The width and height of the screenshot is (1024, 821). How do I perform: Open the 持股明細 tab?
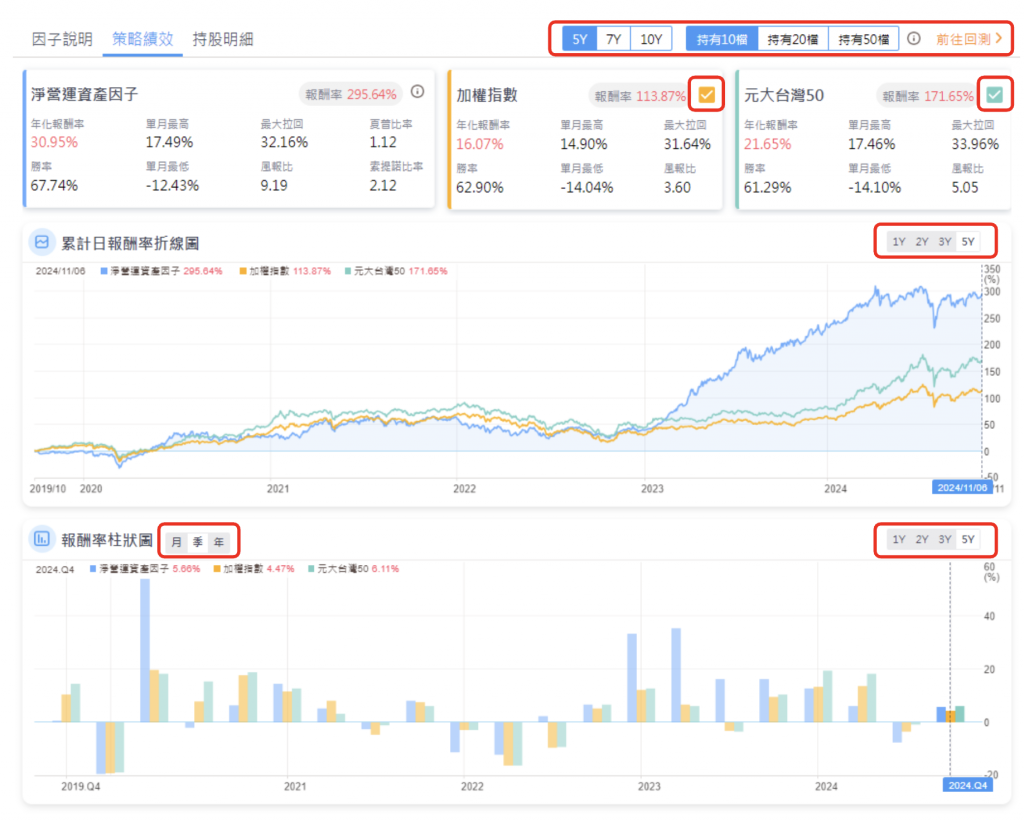(x=222, y=39)
